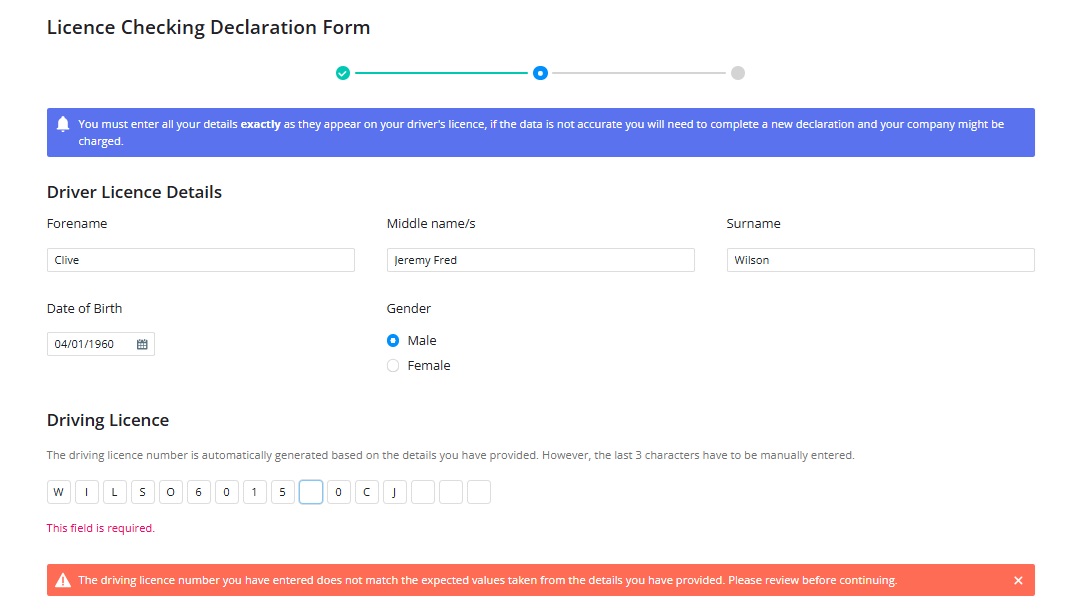Click the warning triangle in the red alert
Screen dimensions: 1090x615
tap(63, 580)
